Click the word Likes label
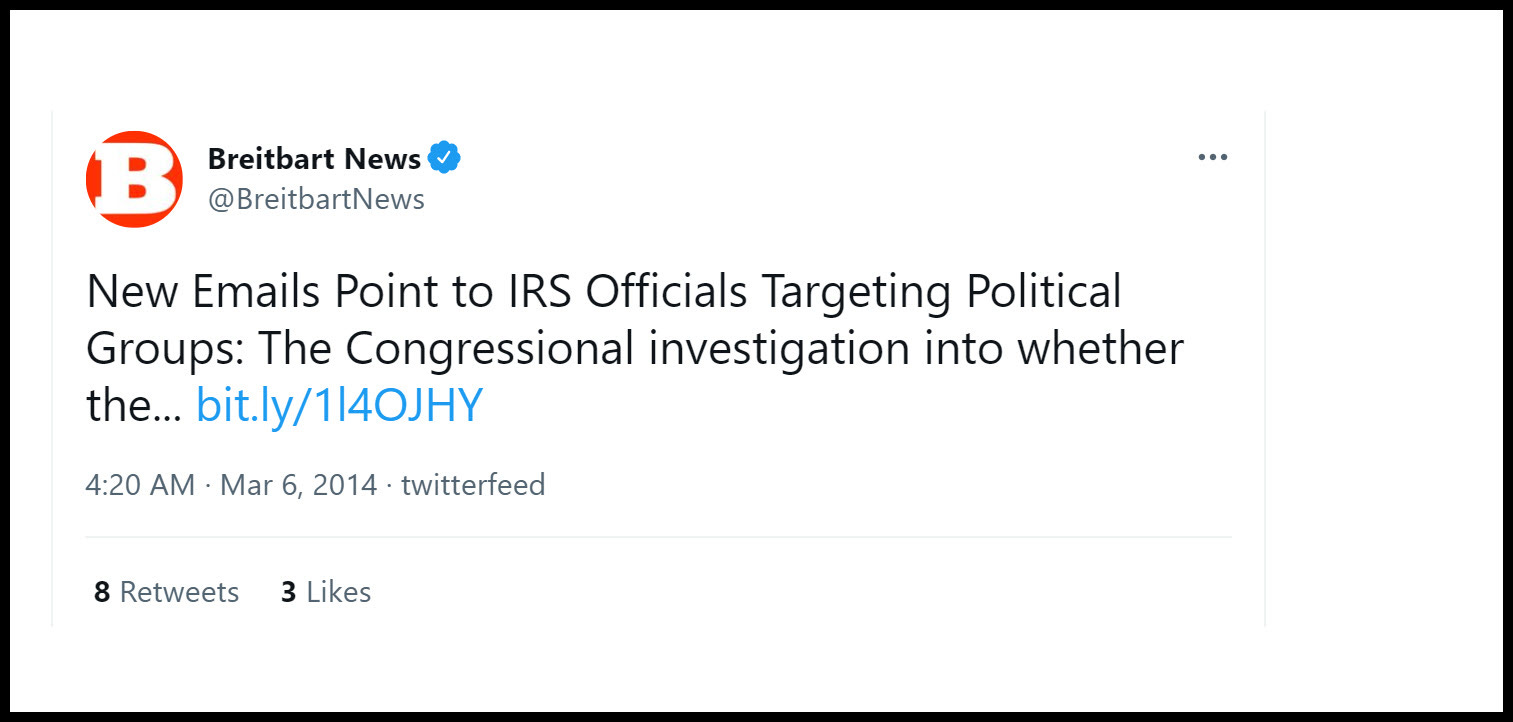 tap(339, 592)
